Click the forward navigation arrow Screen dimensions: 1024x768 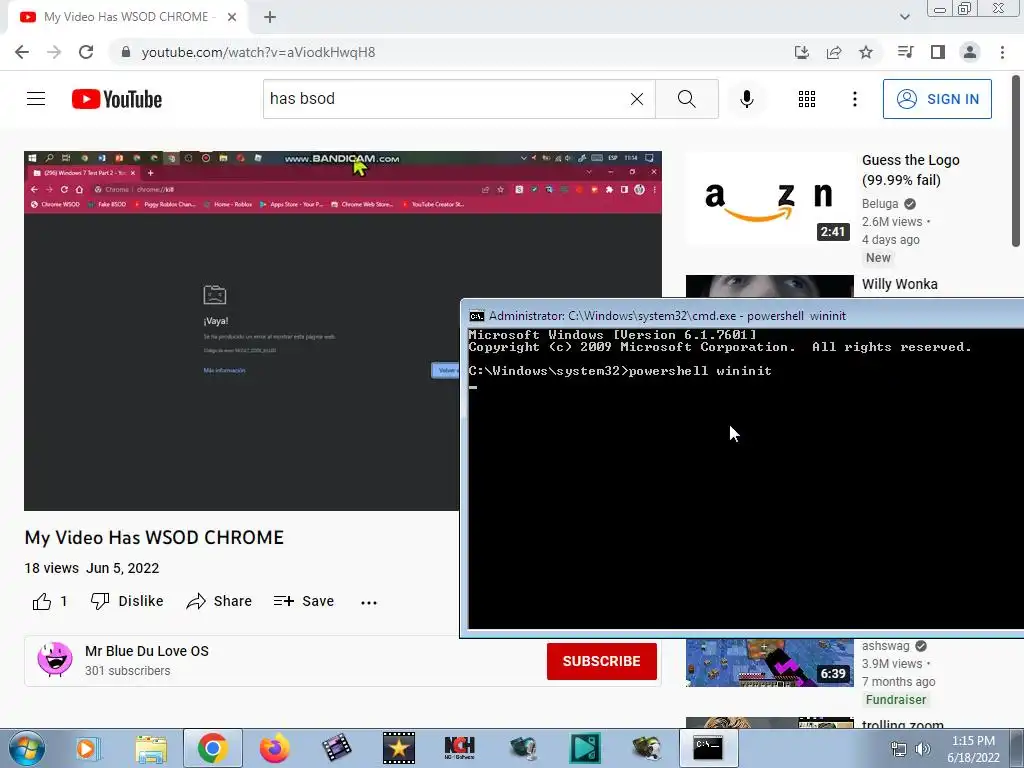(54, 52)
